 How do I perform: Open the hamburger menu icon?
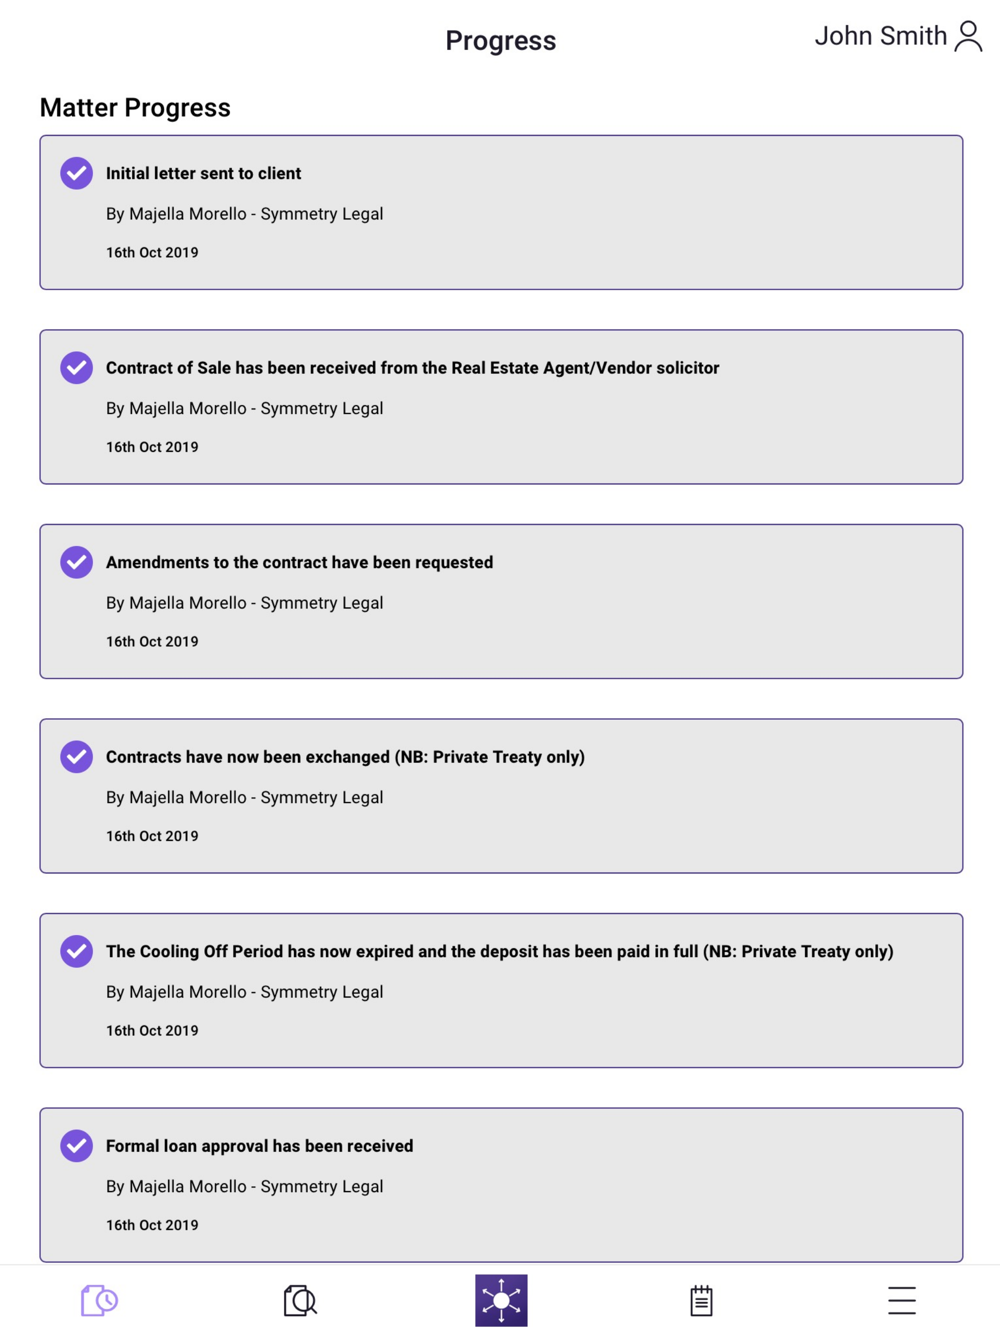point(902,1300)
